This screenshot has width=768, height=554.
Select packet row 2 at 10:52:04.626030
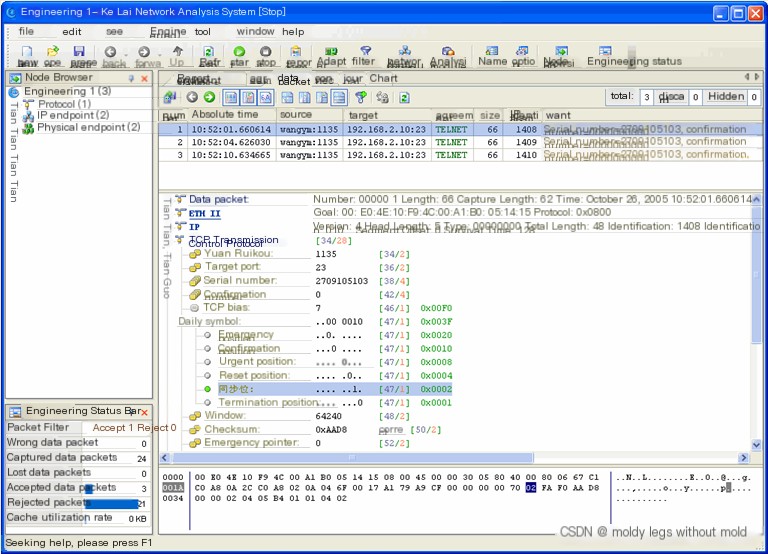[x=460, y=142]
